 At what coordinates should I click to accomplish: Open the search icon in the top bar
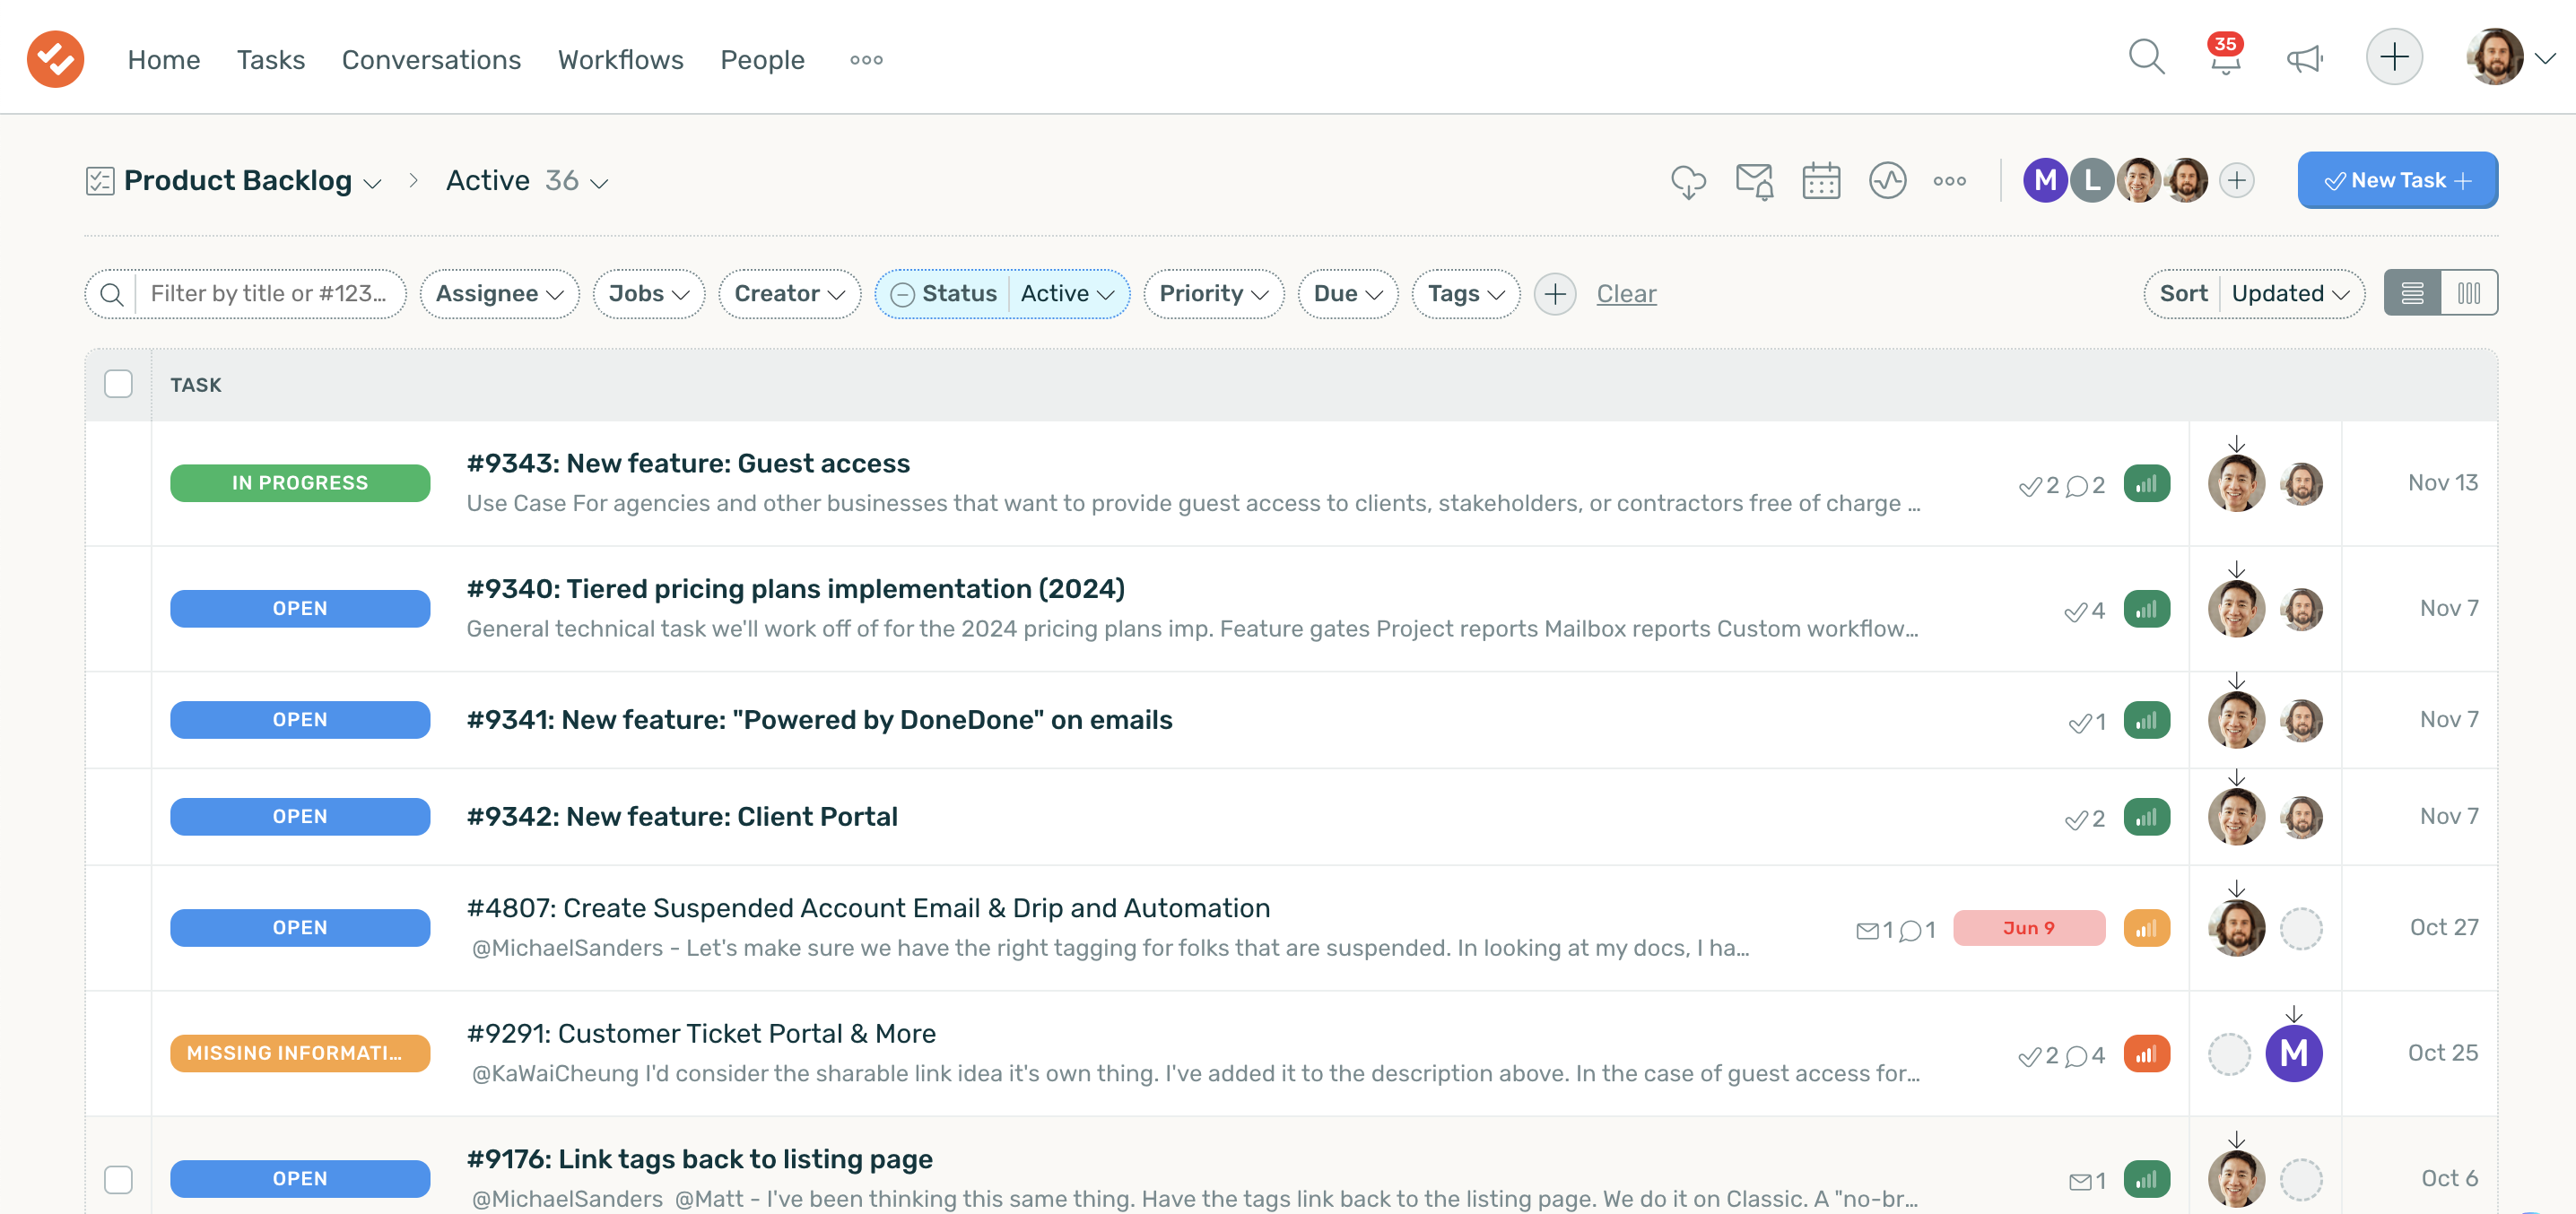click(x=2146, y=58)
